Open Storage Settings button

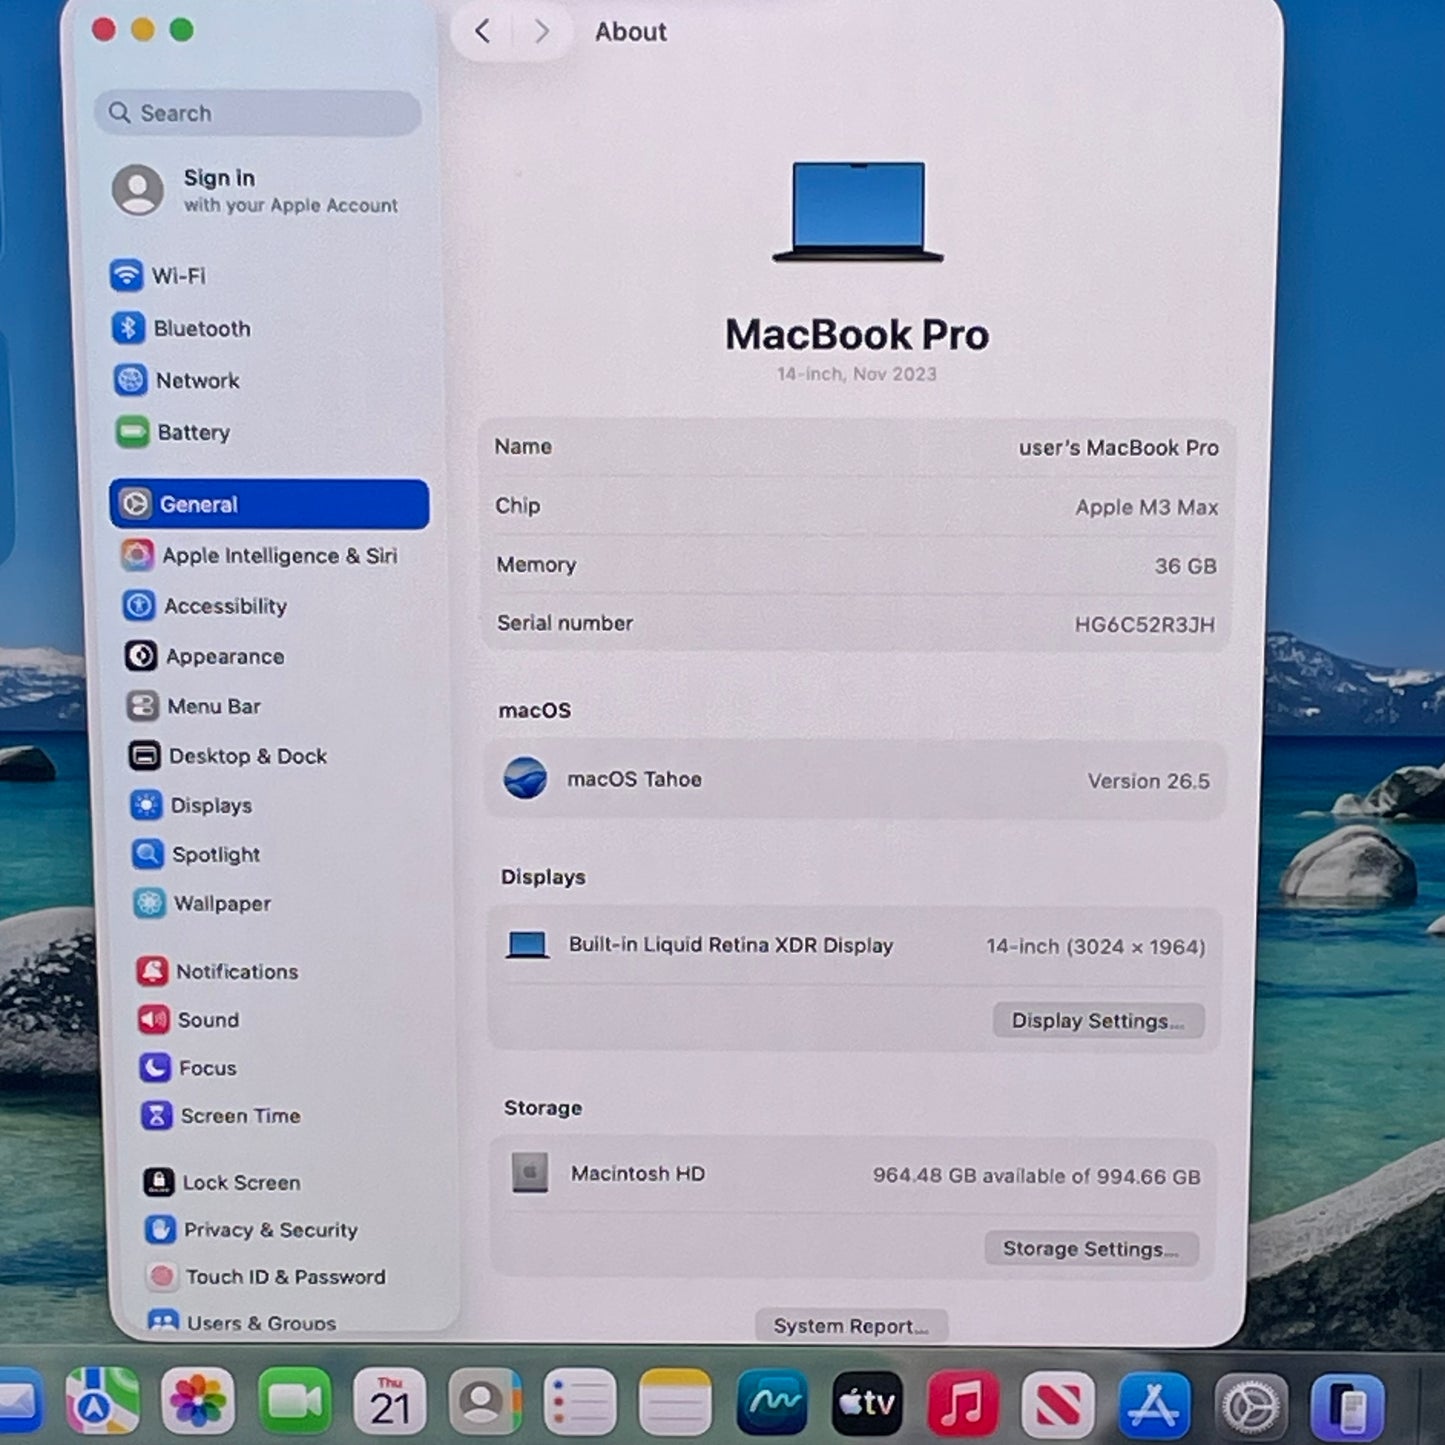[1091, 1249]
